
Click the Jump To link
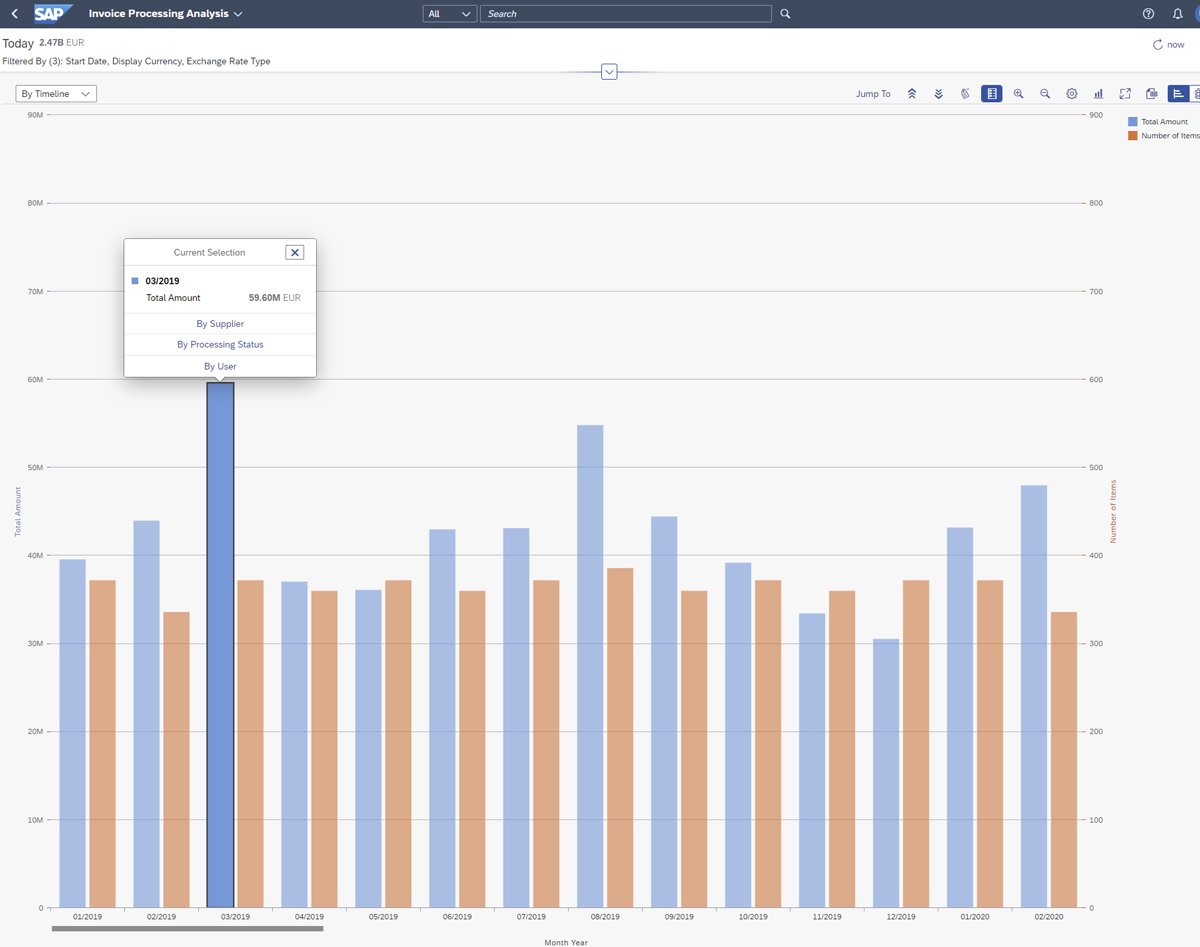(x=872, y=94)
